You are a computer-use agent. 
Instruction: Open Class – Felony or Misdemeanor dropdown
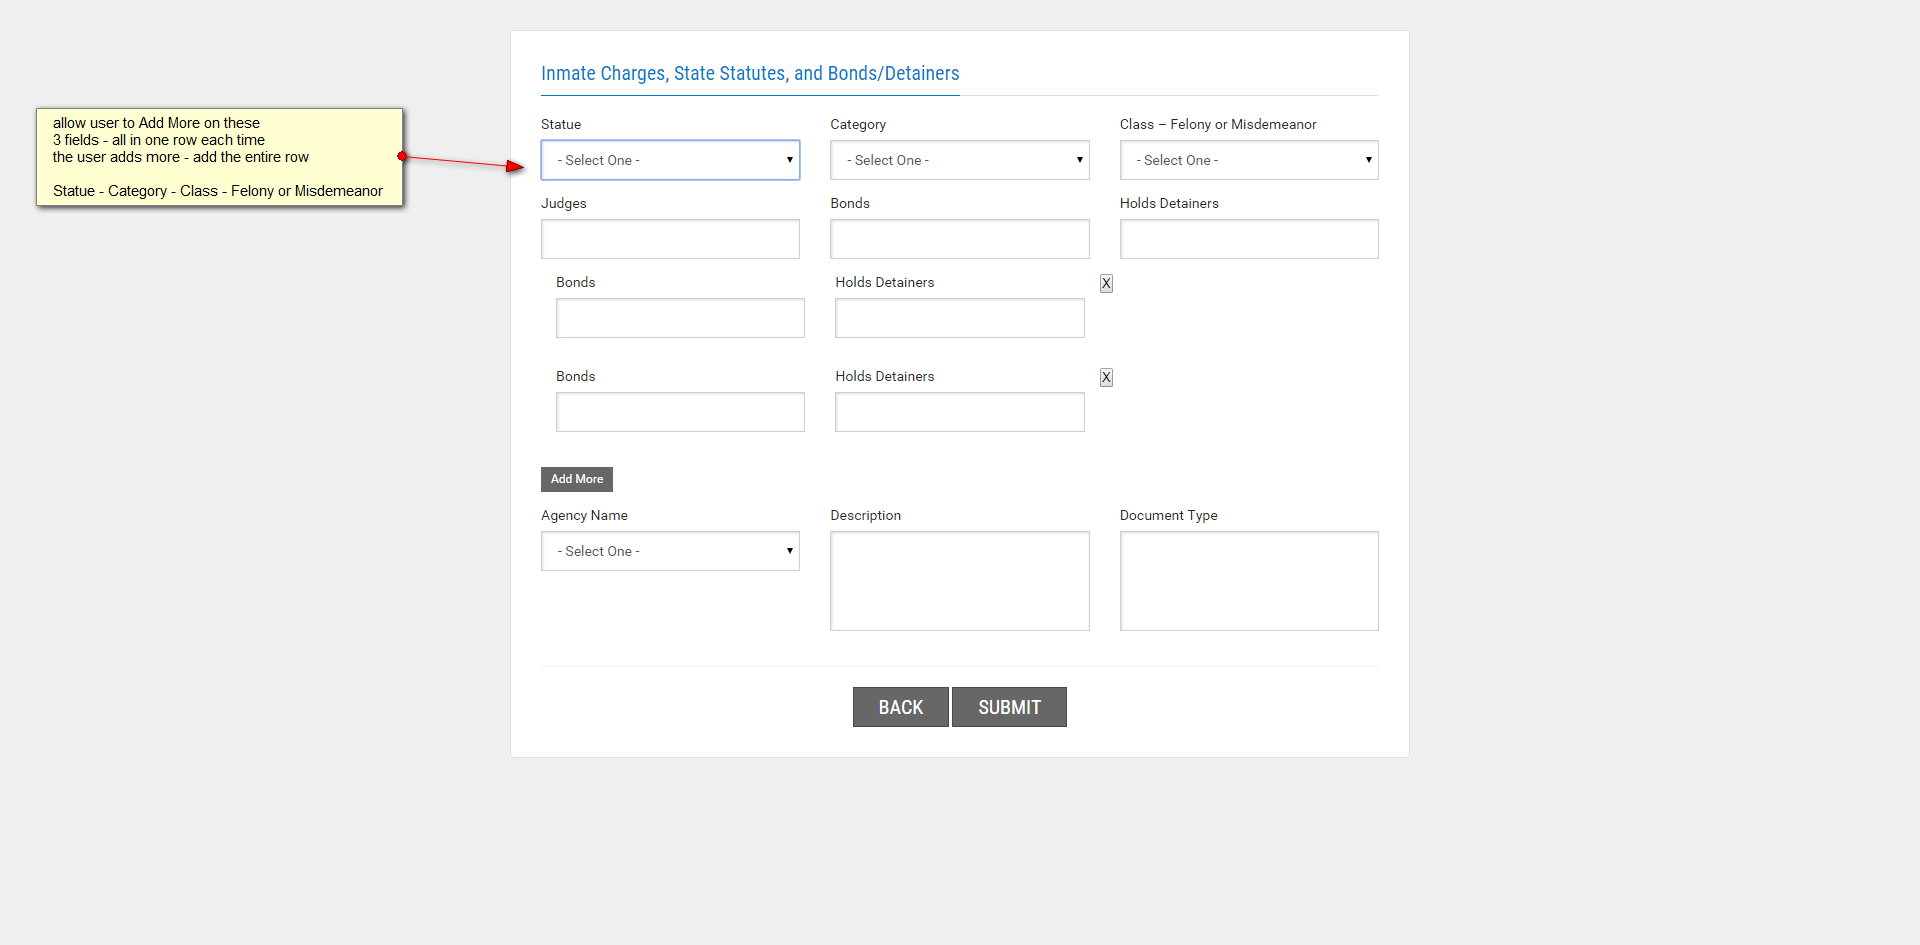(x=1248, y=160)
